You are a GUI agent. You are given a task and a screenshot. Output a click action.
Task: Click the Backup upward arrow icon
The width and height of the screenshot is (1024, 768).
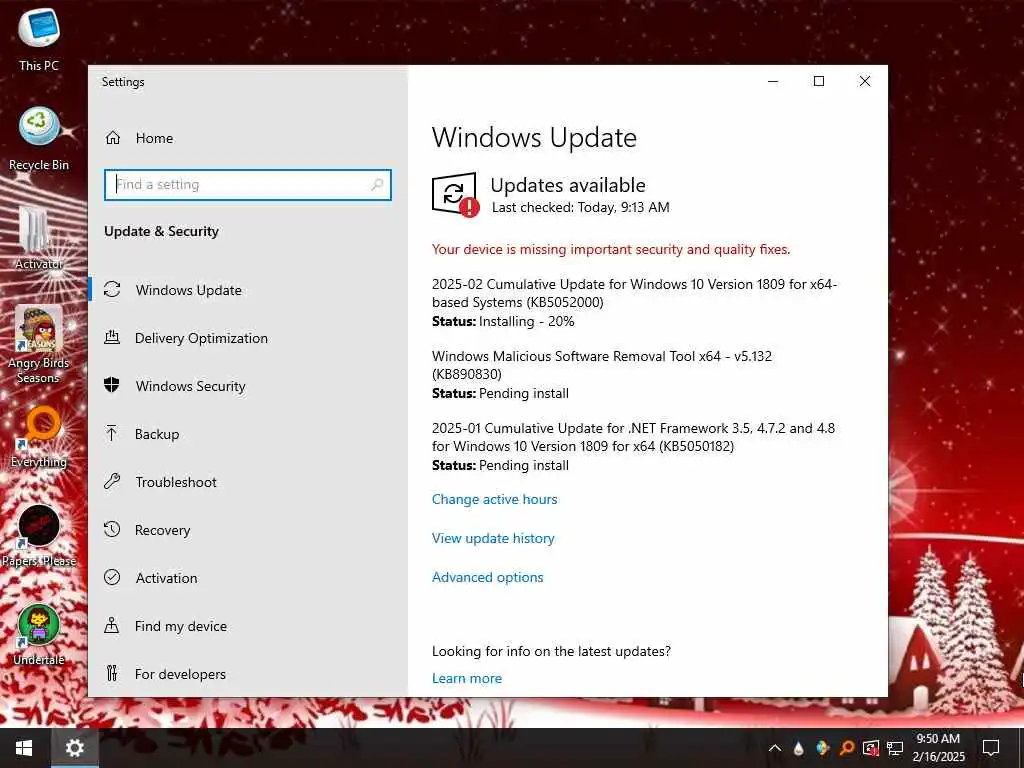tap(112, 433)
